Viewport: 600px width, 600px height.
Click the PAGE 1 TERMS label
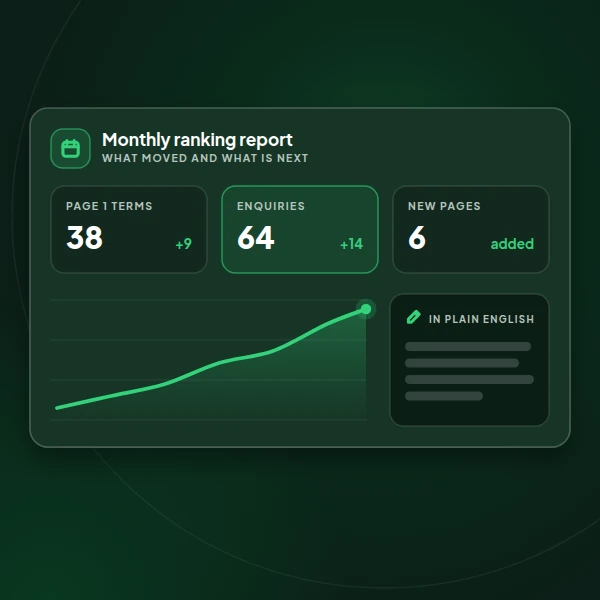click(109, 206)
